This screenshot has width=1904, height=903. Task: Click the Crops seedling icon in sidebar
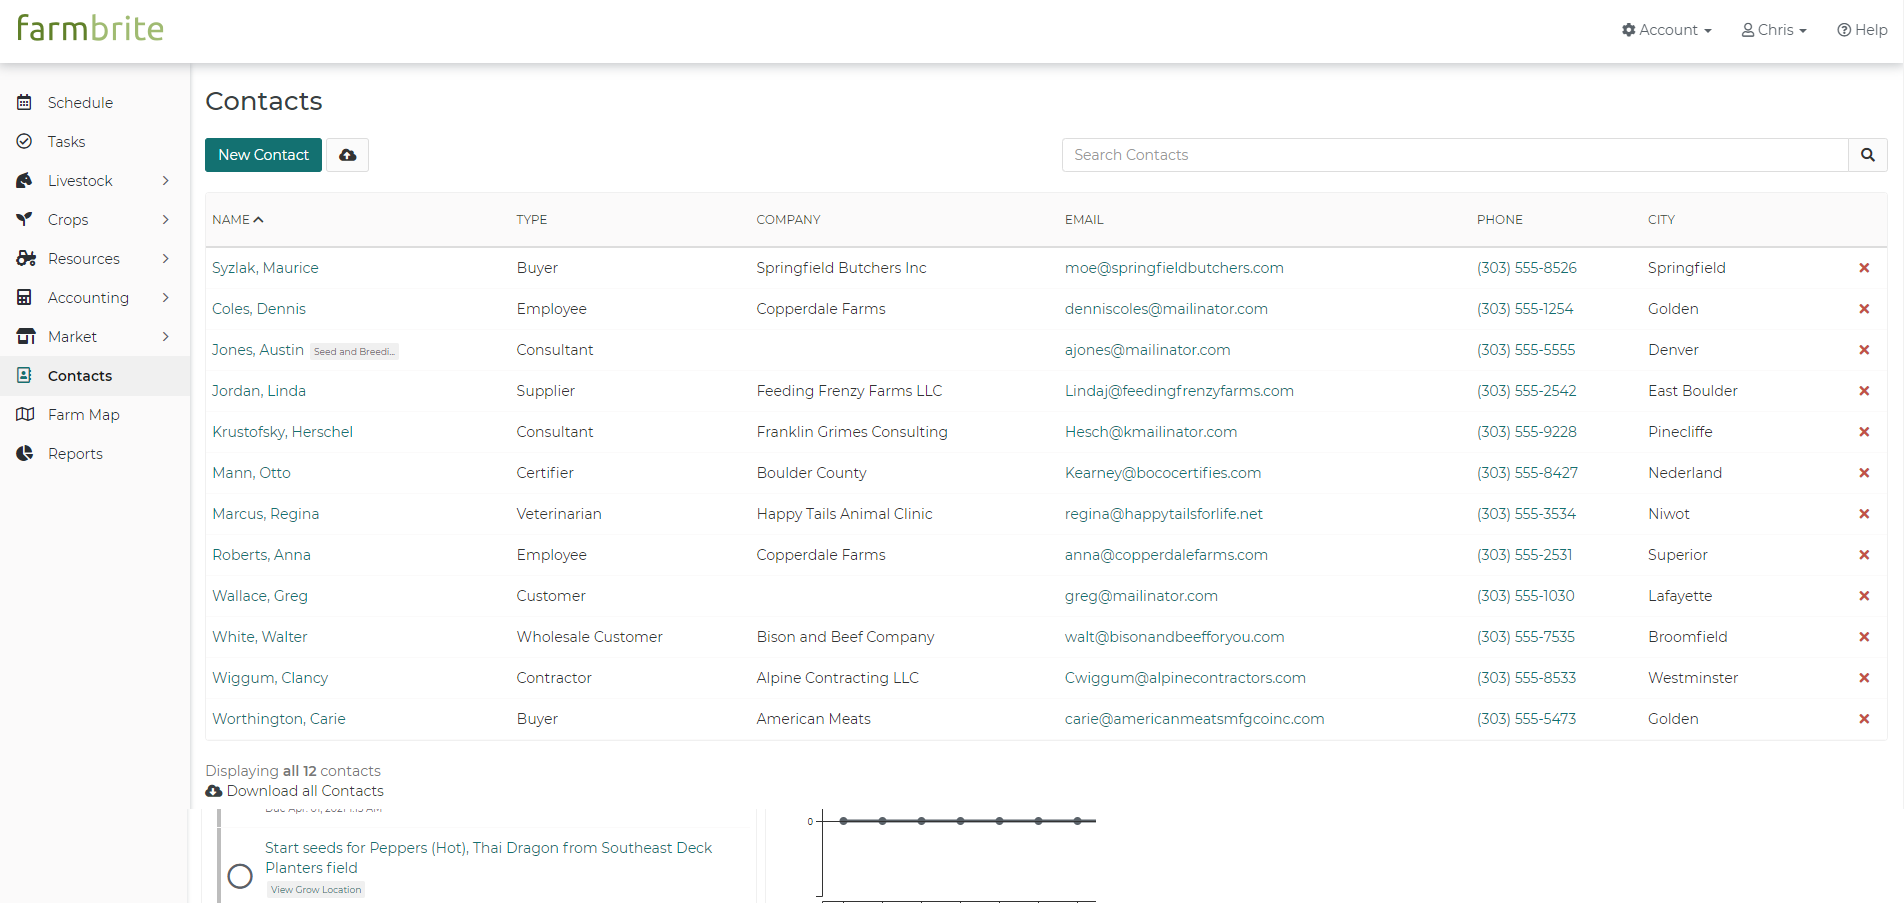pyautogui.click(x=25, y=219)
